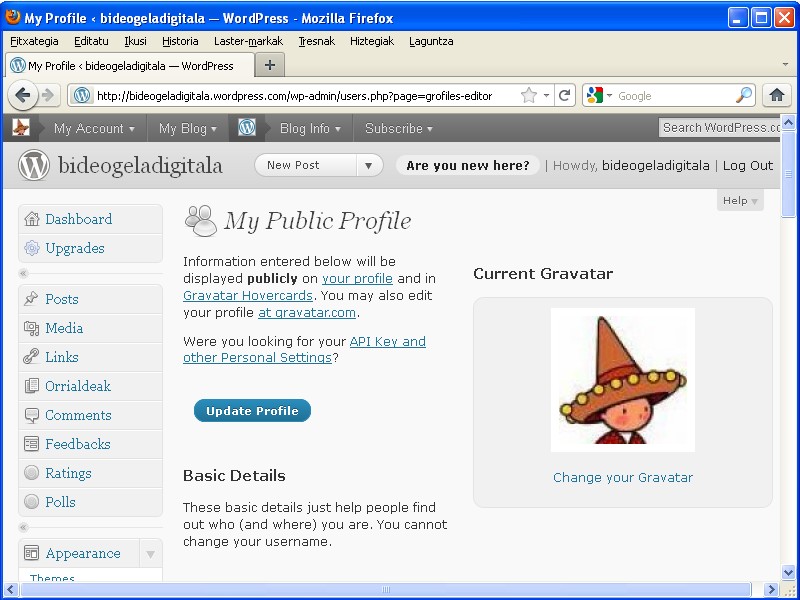Log Out of WordPress
This screenshot has height=600, width=800.
(x=748, y=165)
